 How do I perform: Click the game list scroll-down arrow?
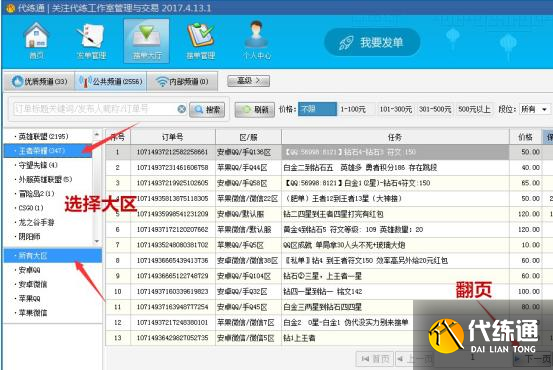coord(97,241)
